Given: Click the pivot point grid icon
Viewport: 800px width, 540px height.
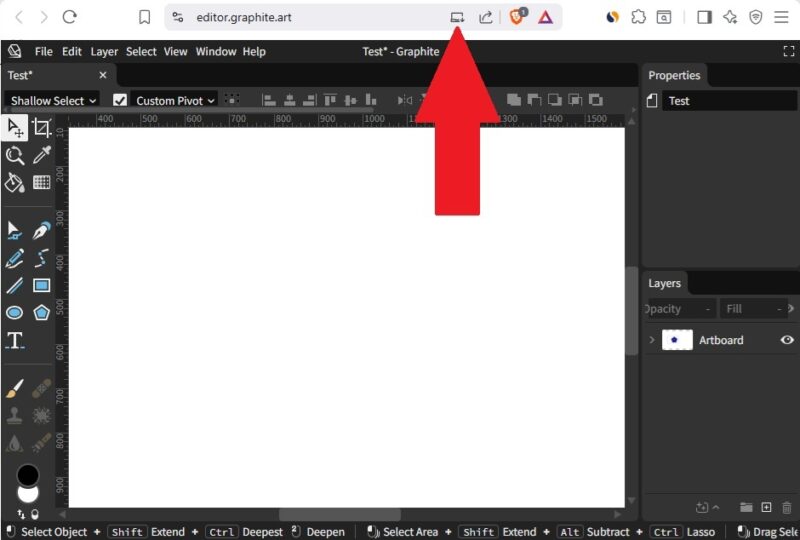Looking at the screenshot, I should tap(232, 100).
